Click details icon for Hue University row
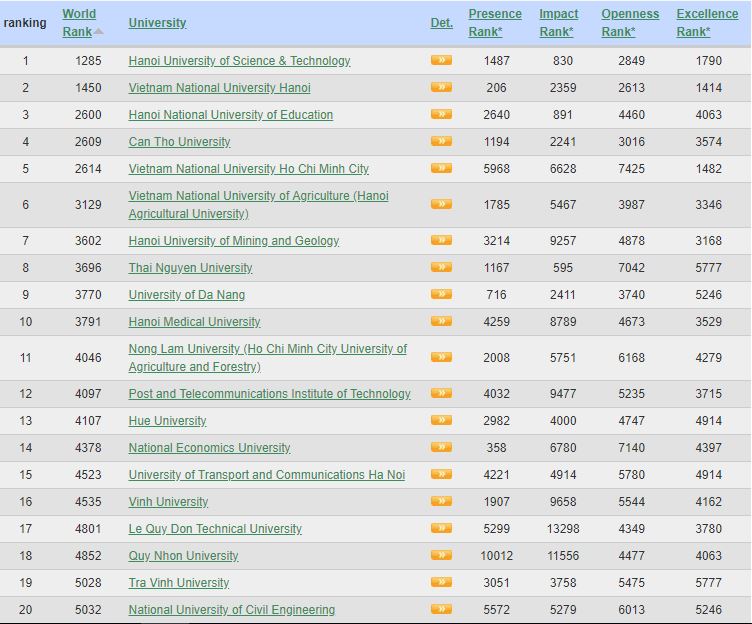Image resolution: width=752 pixels, height=624 pixels. click(441, 420)
